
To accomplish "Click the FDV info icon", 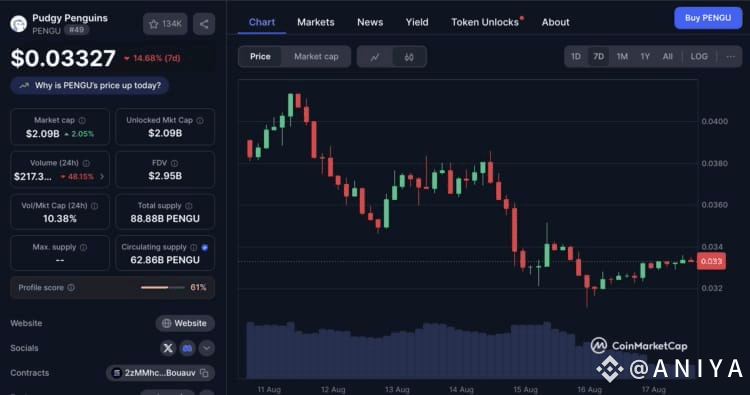I will coord(175,164).
